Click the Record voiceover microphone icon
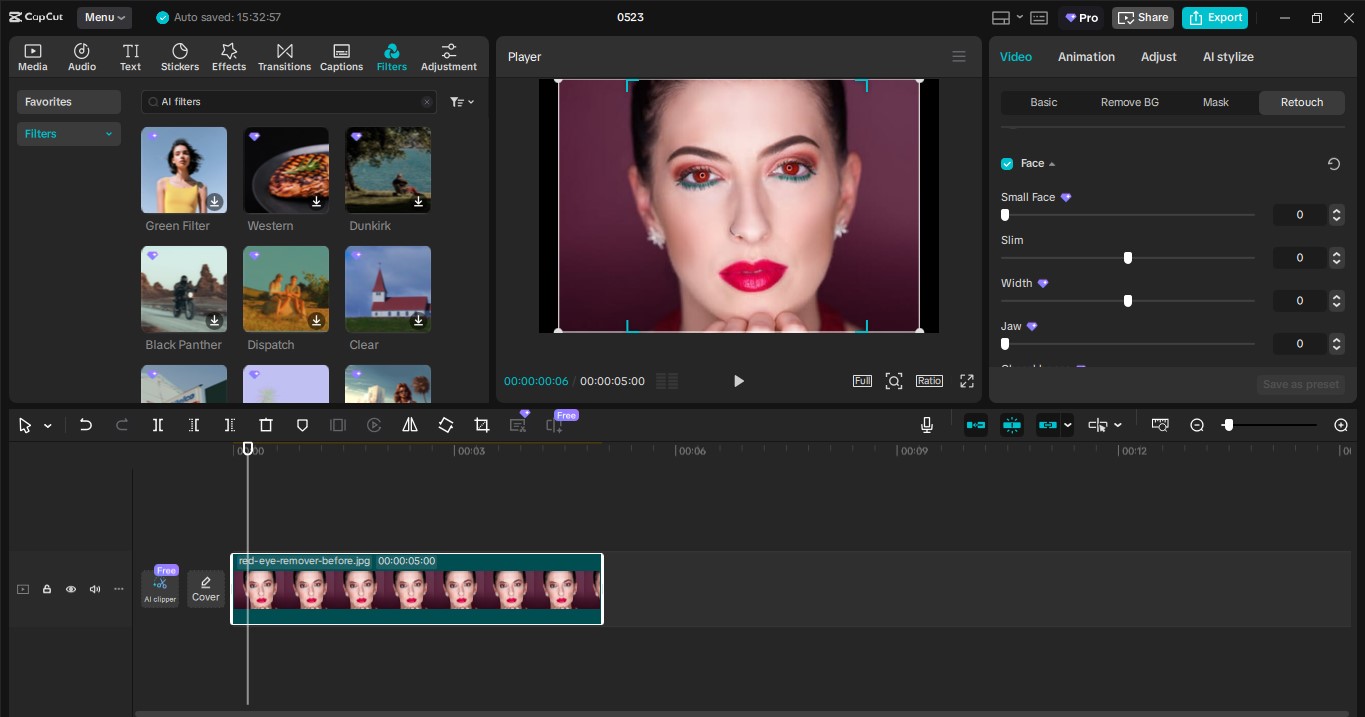Screen dimensions: 1365x717 (x=926, y=425)
